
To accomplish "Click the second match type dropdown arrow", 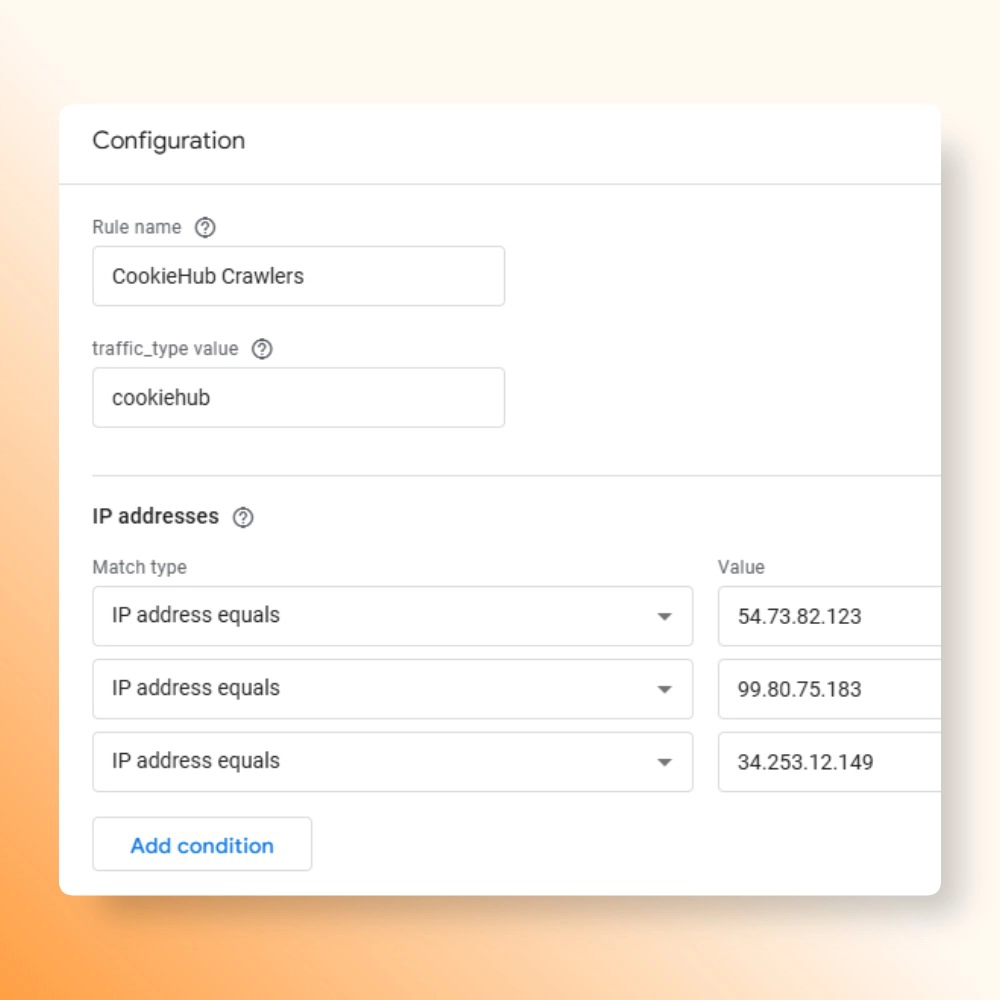I will click(664, 689).
